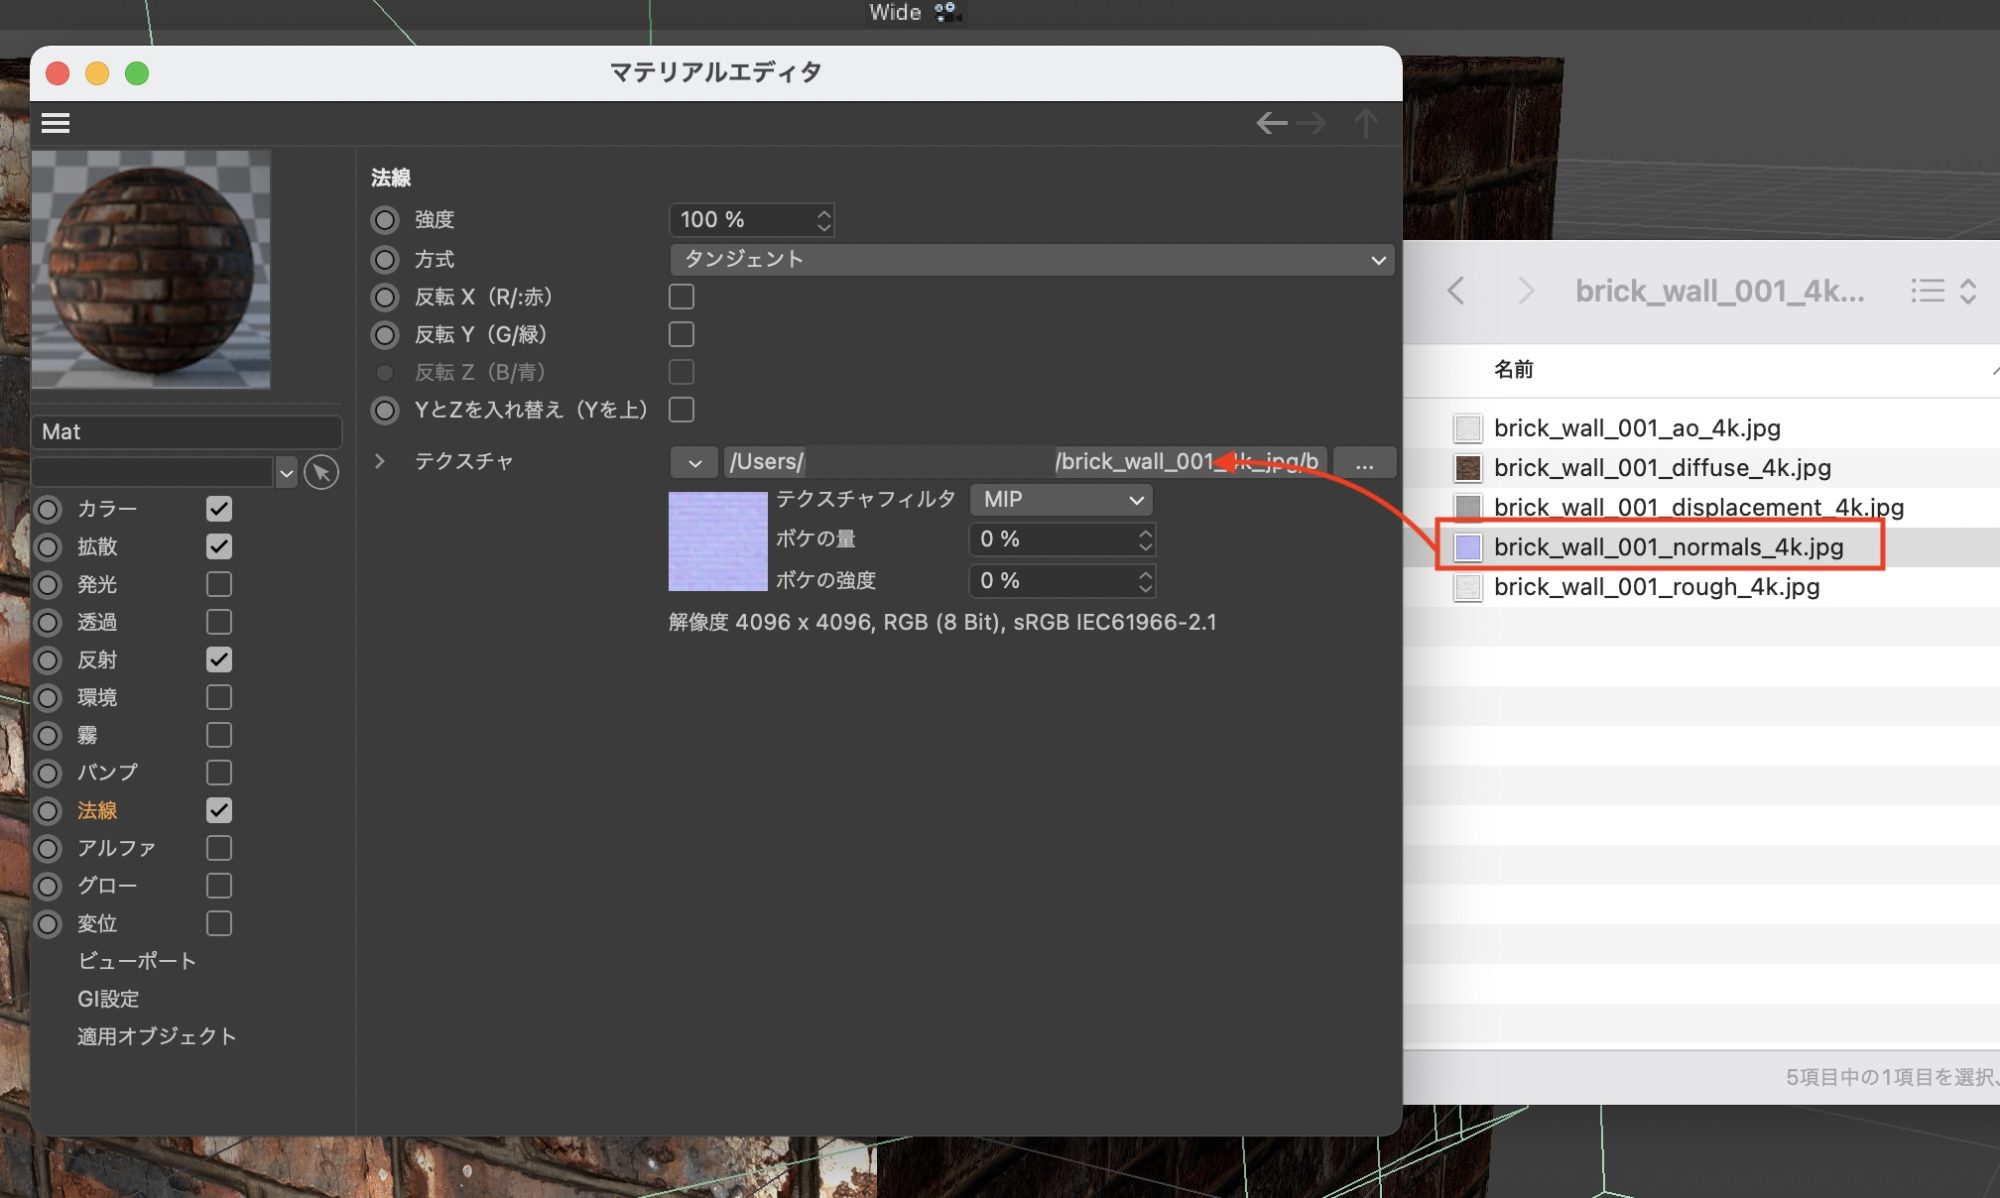Disable the 法線 channel checkbox

219,810
